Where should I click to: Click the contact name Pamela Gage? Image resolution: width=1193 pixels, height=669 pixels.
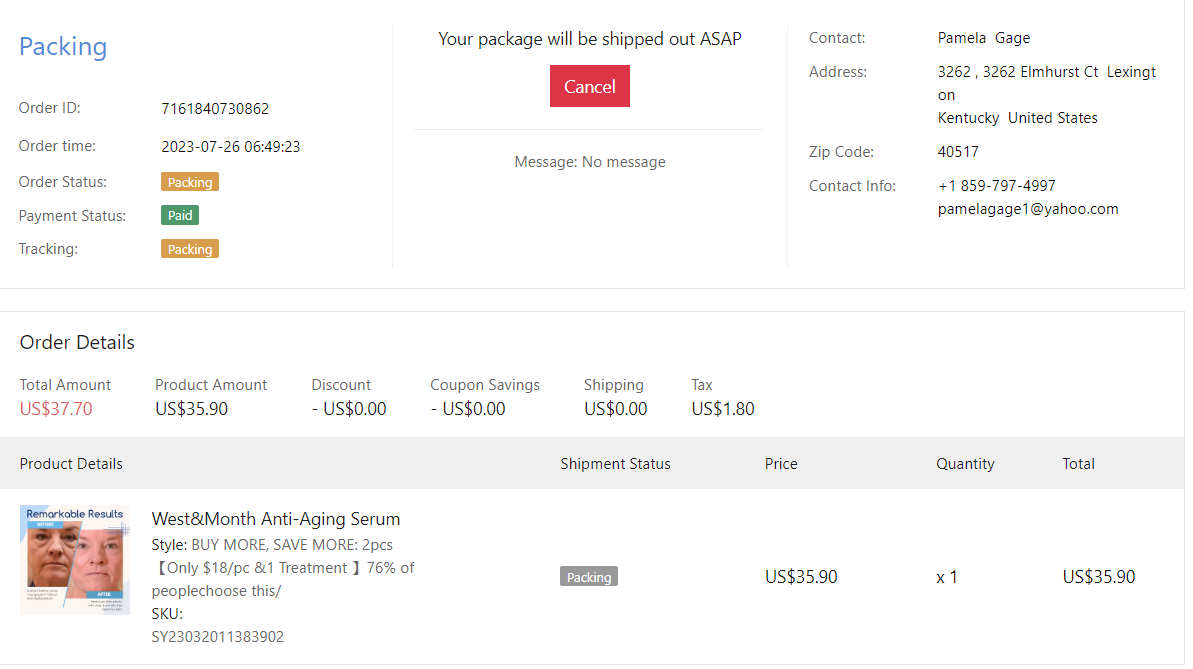[983, 38]
